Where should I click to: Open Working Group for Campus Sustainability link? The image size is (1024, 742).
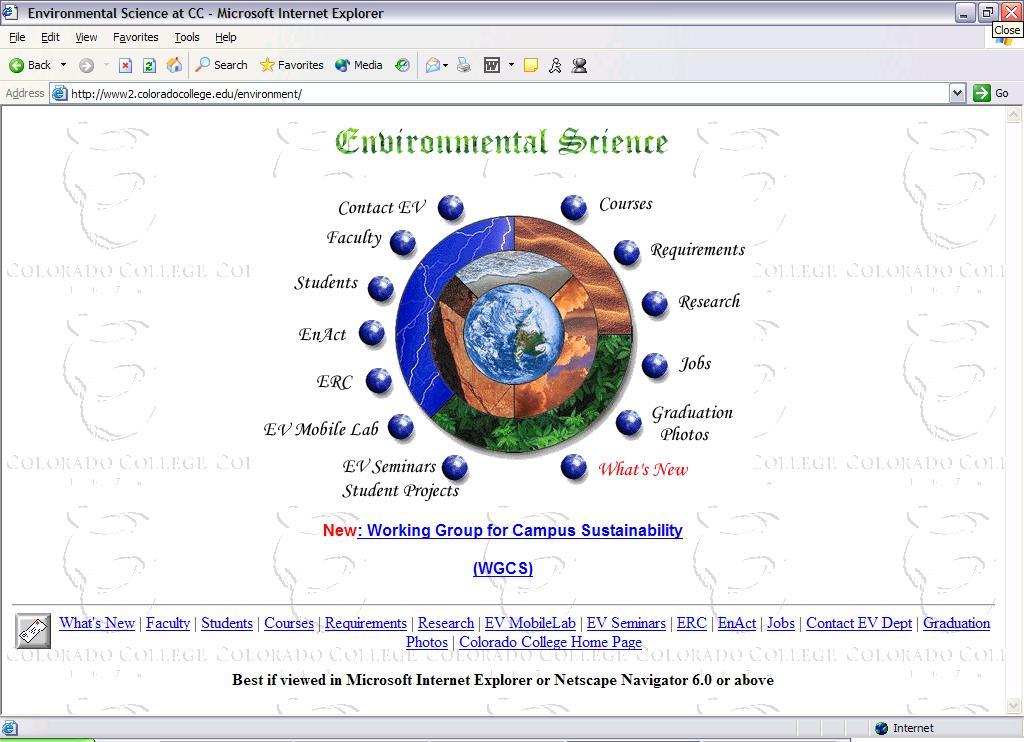tap(520, 530)
